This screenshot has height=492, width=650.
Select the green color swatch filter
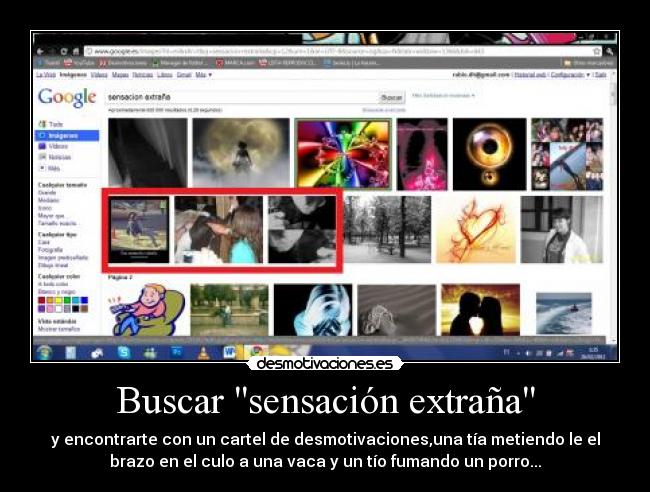pos(67,300)
